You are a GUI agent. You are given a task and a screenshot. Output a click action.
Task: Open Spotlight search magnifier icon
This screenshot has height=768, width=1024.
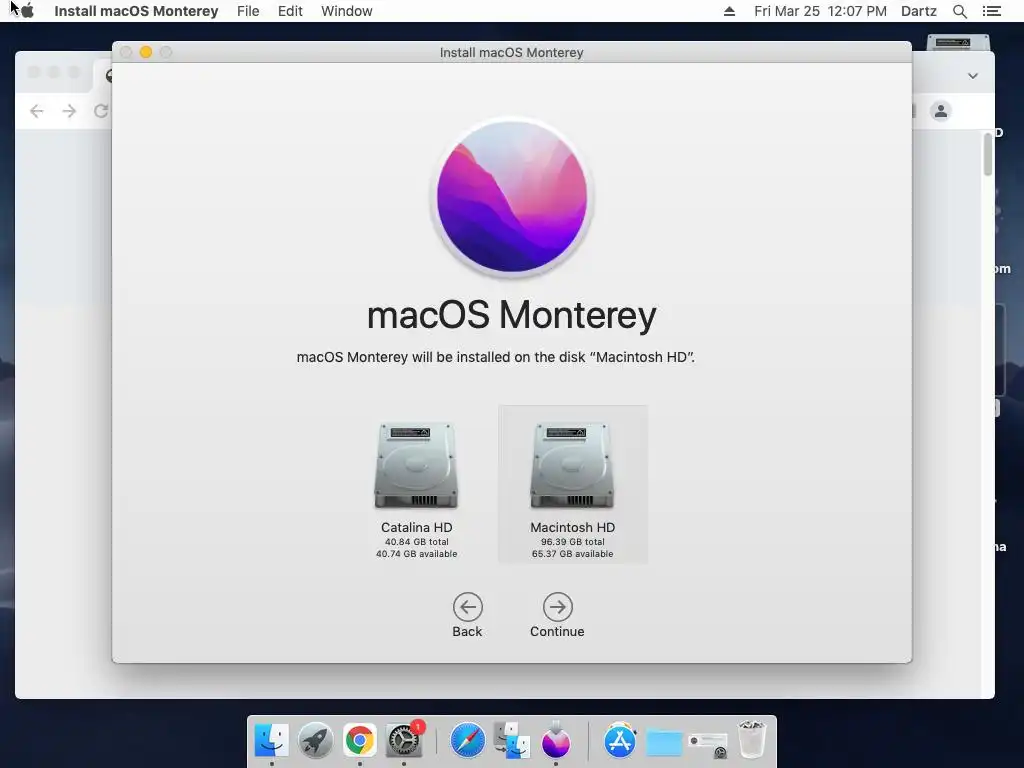pos(959,11)
